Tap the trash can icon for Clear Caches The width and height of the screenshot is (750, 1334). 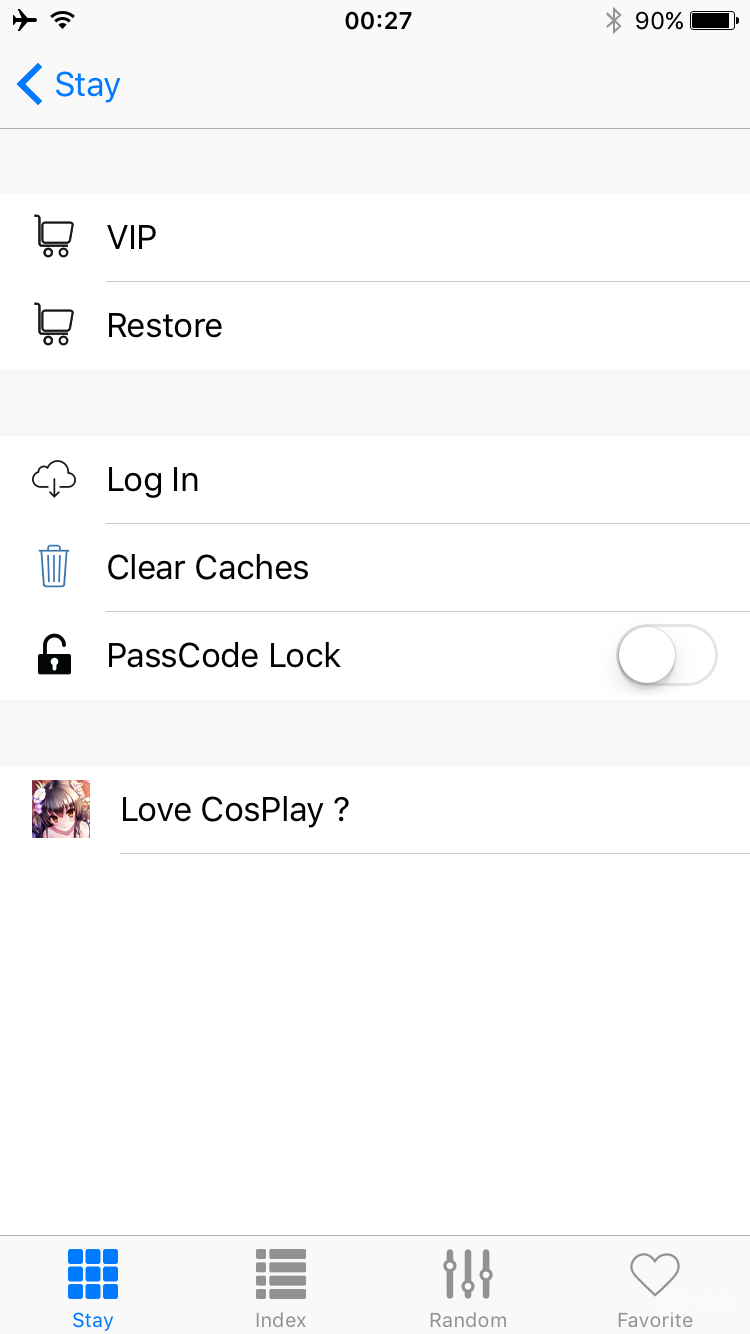[x=54, y=567]
